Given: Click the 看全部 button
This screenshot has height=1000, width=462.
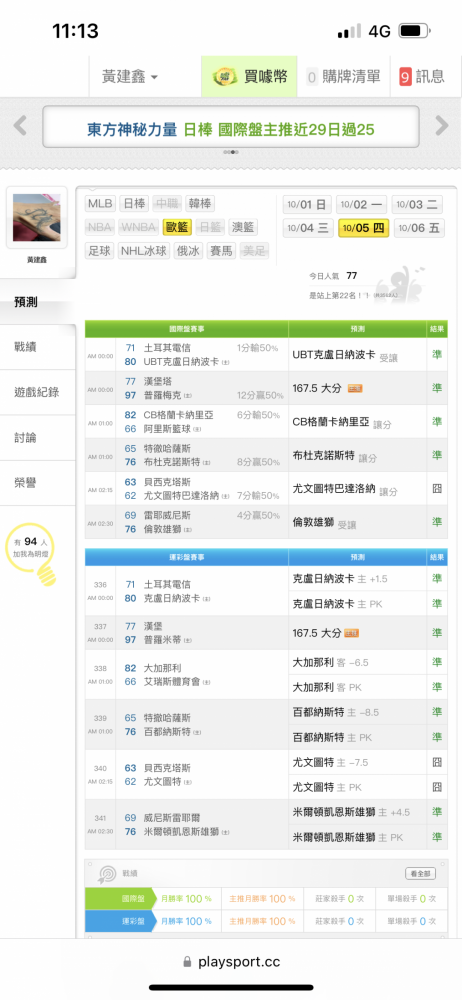Looking at the screenshot, I should pyautogui.click(x=421, y=874).
